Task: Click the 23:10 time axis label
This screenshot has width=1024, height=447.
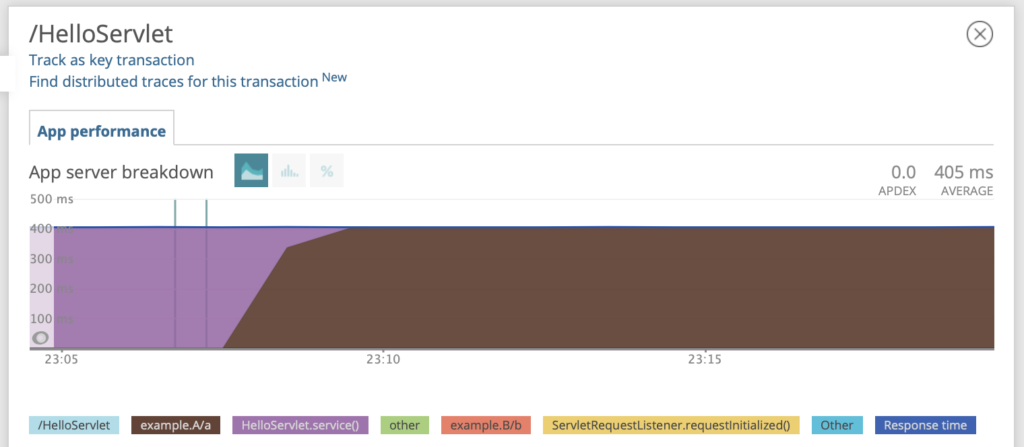Action: (x=382, y=359)
